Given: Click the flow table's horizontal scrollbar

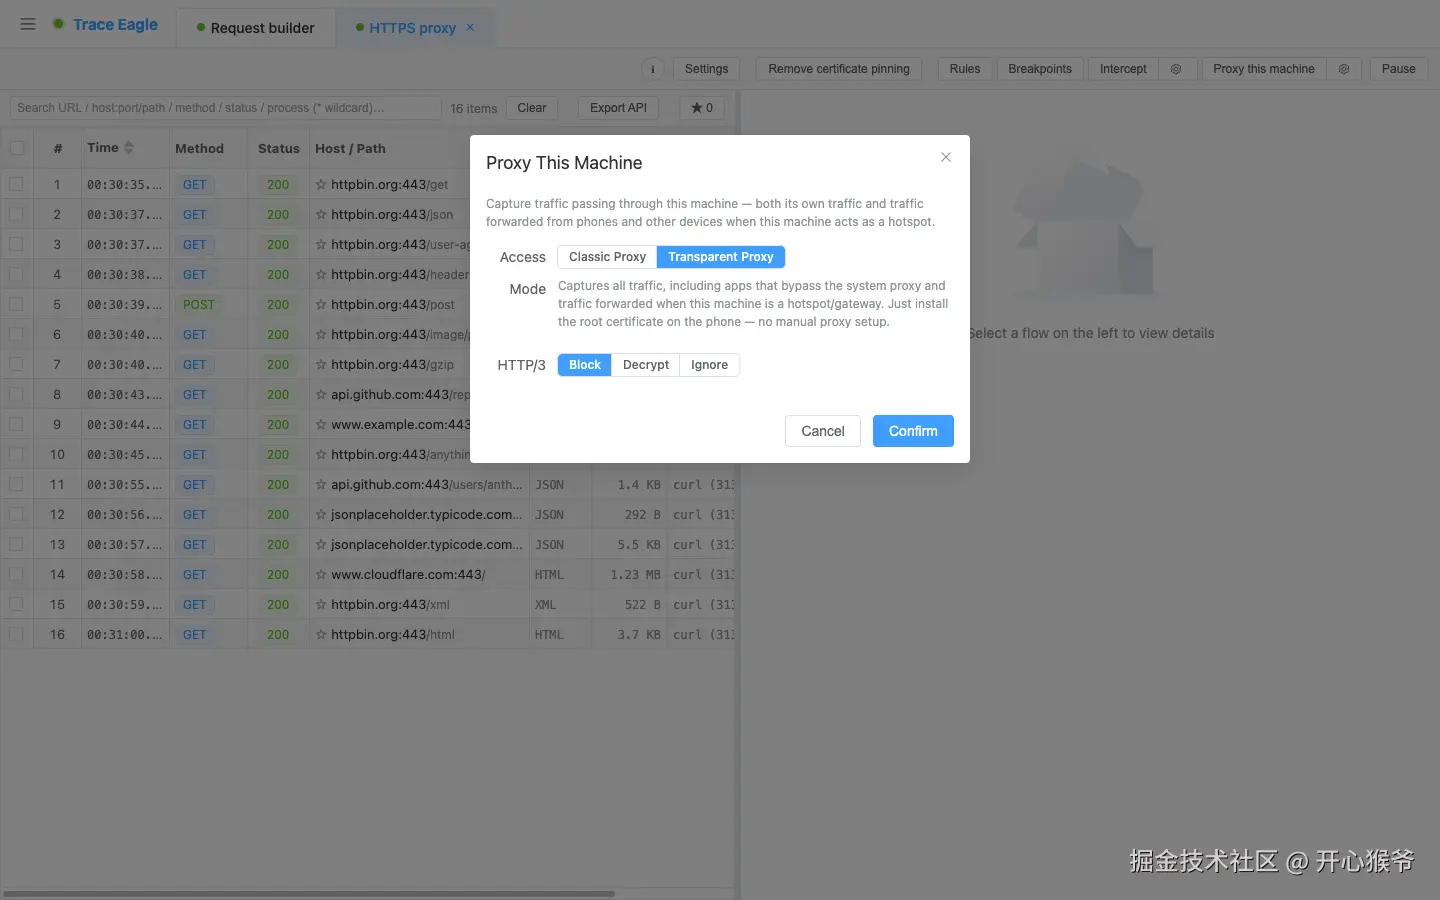Looking at the screenshot, I should pos(309,893).
